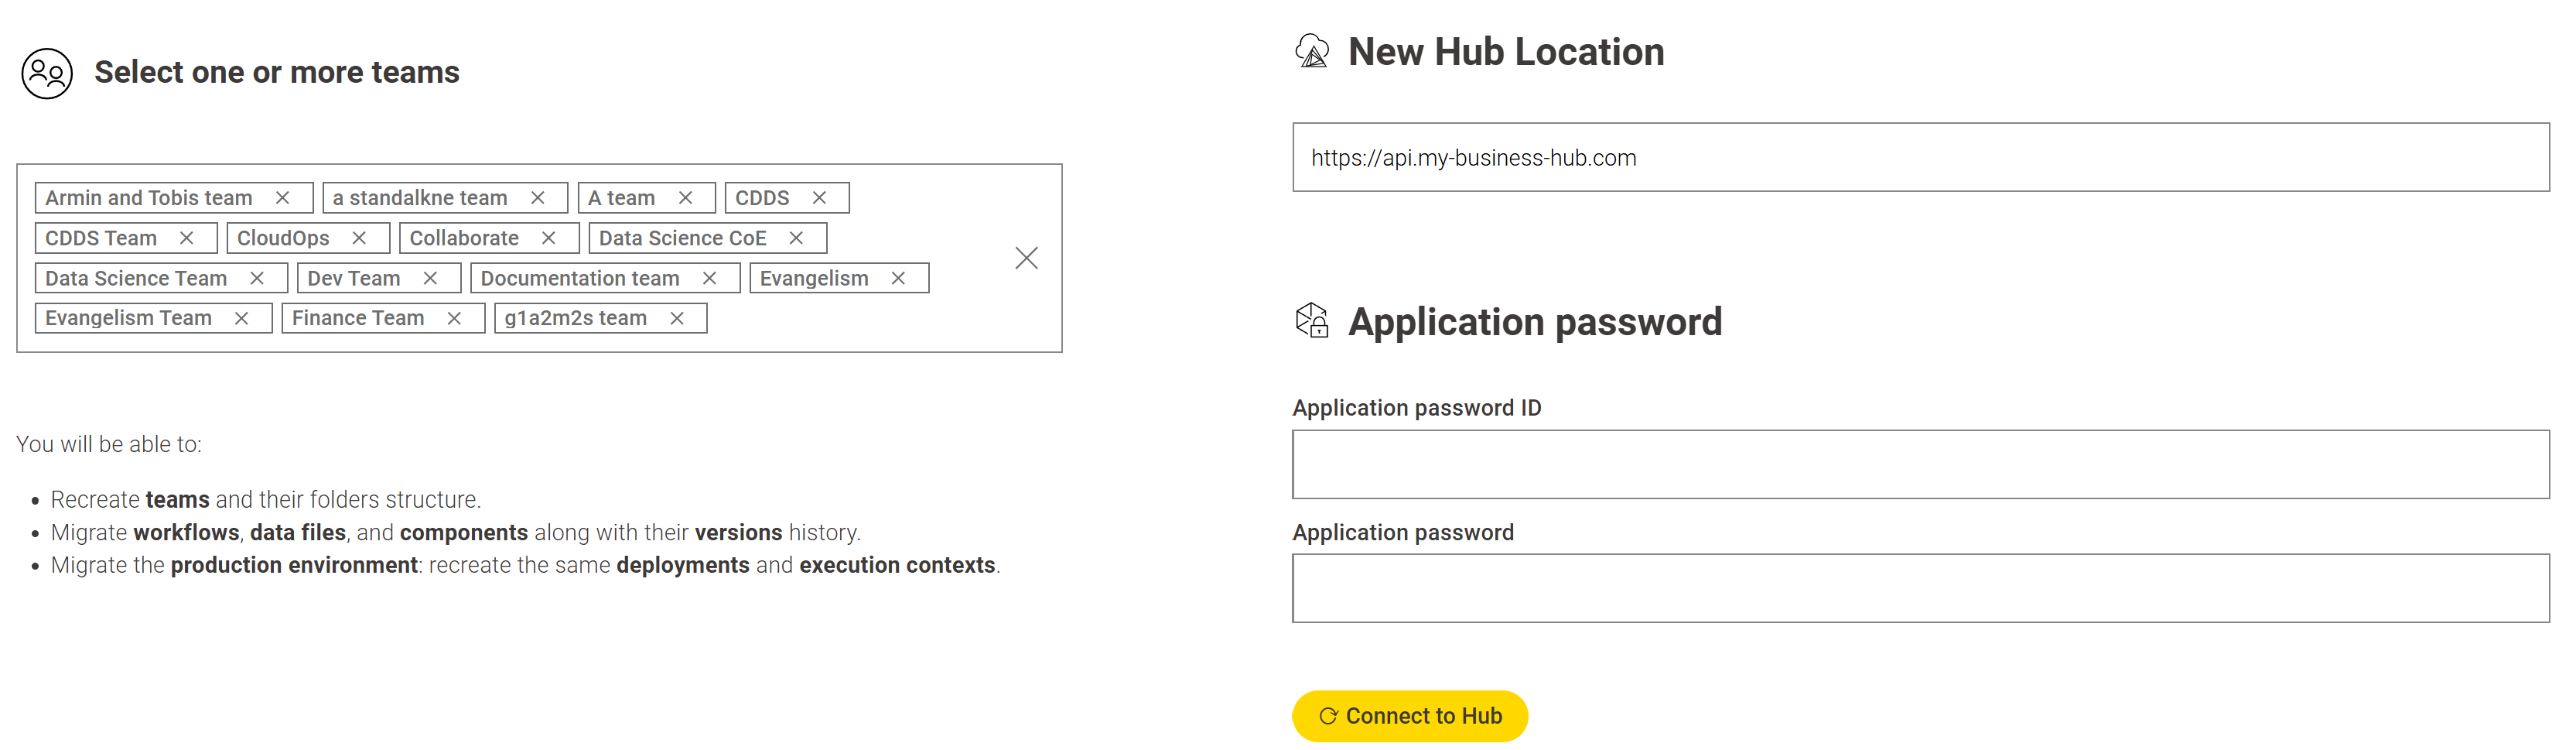Remove the Data Science CoE tag
The image size is (2576, 750).
tap(796, 238)
